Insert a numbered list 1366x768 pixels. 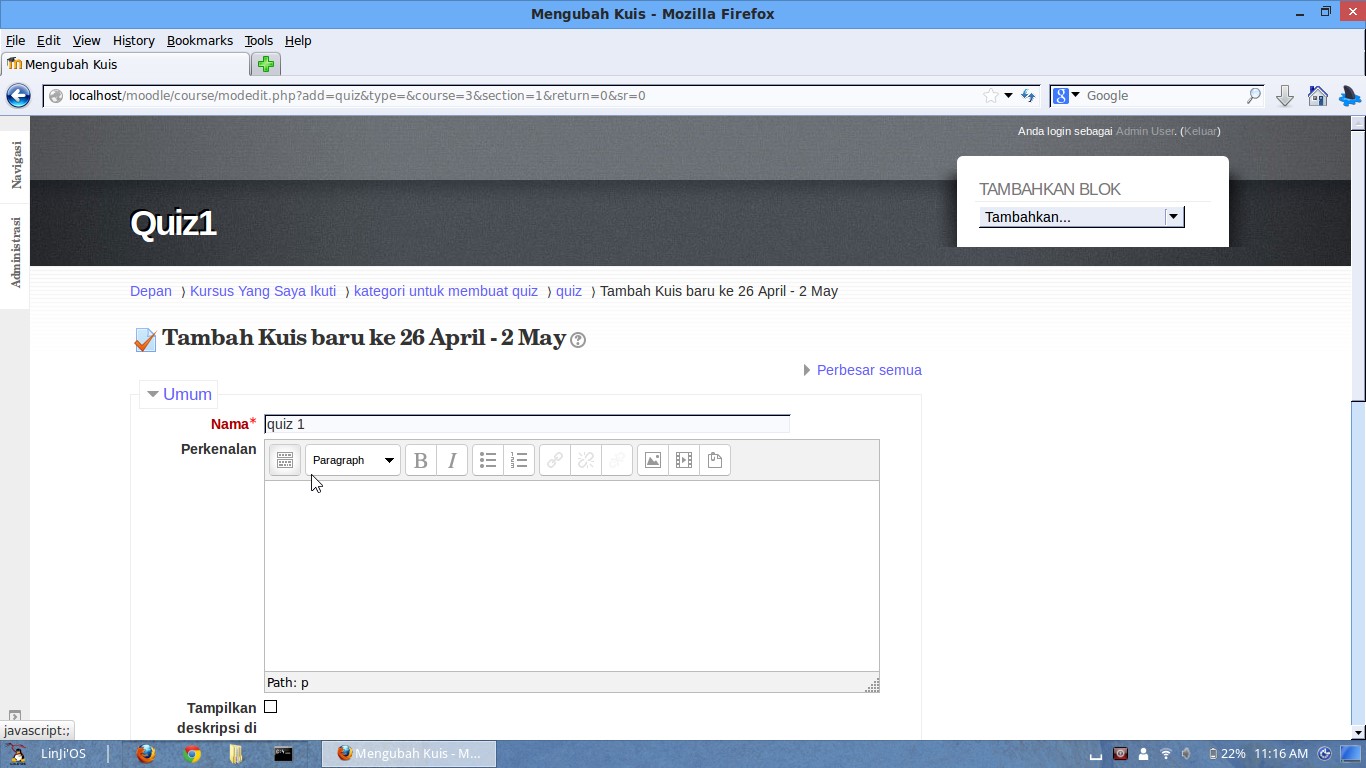pyautogui.click(x=519, y=460)
